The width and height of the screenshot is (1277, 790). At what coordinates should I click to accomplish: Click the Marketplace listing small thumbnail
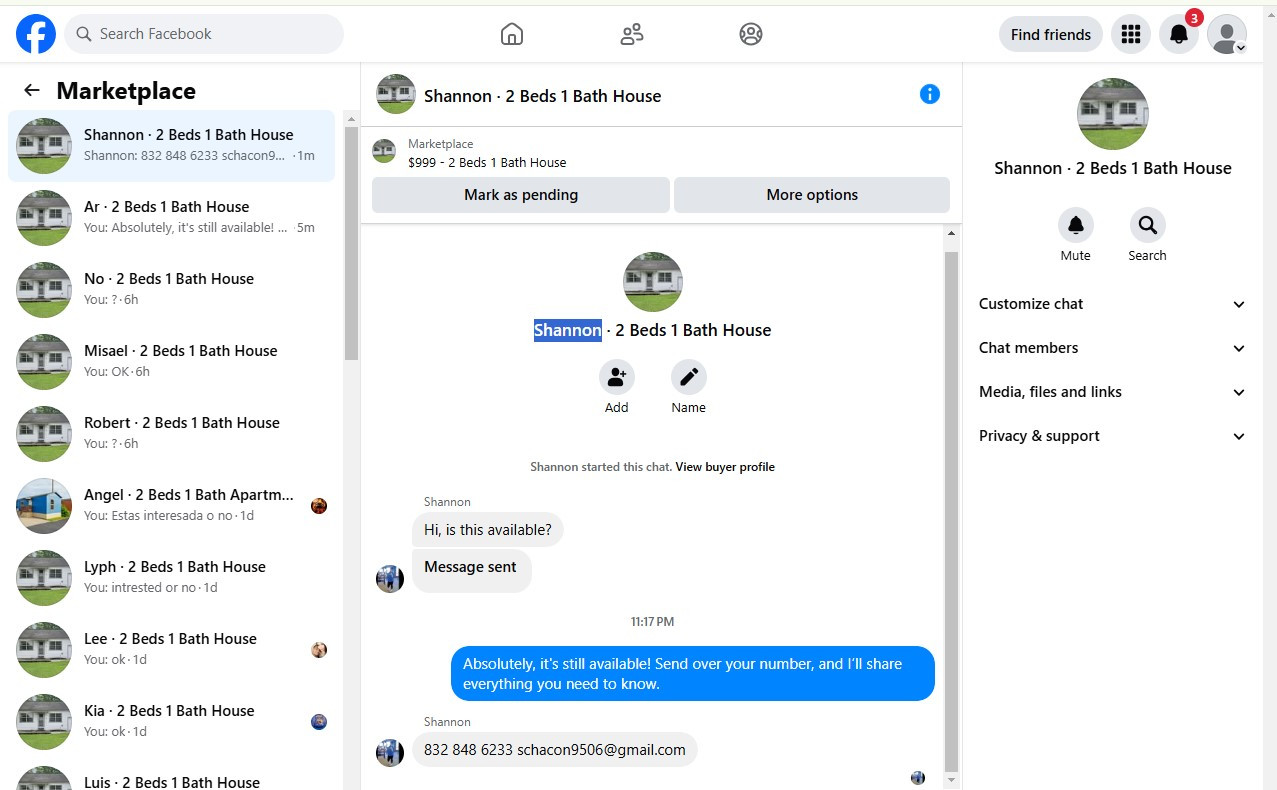click(384, 151)
